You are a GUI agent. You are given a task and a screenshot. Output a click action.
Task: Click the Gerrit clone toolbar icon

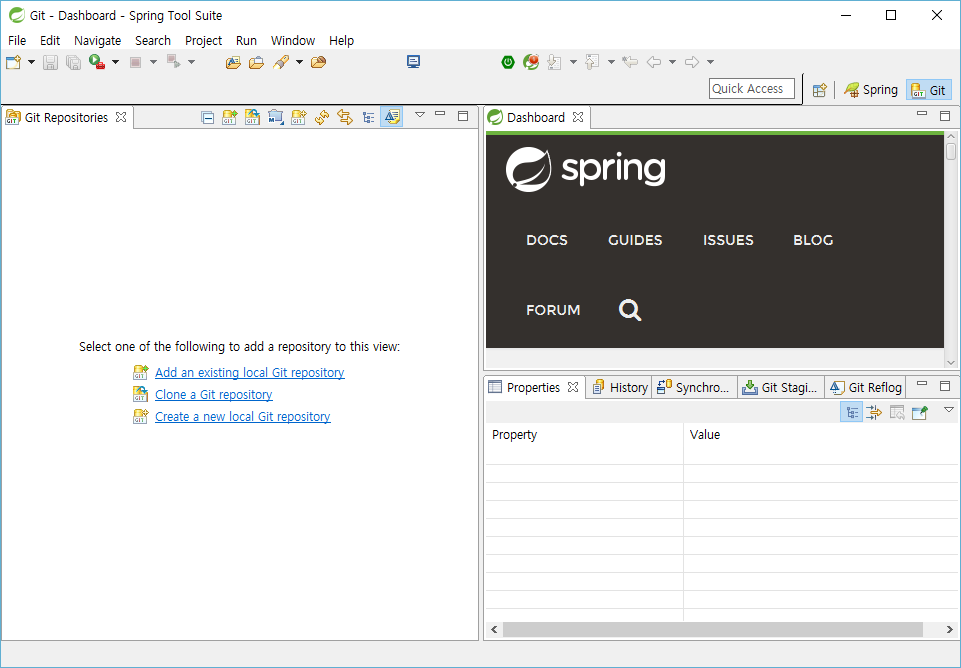click(276, 117)
